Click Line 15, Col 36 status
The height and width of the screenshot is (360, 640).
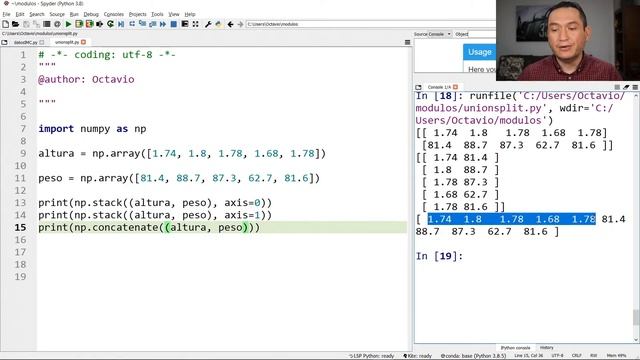[529, 356]
